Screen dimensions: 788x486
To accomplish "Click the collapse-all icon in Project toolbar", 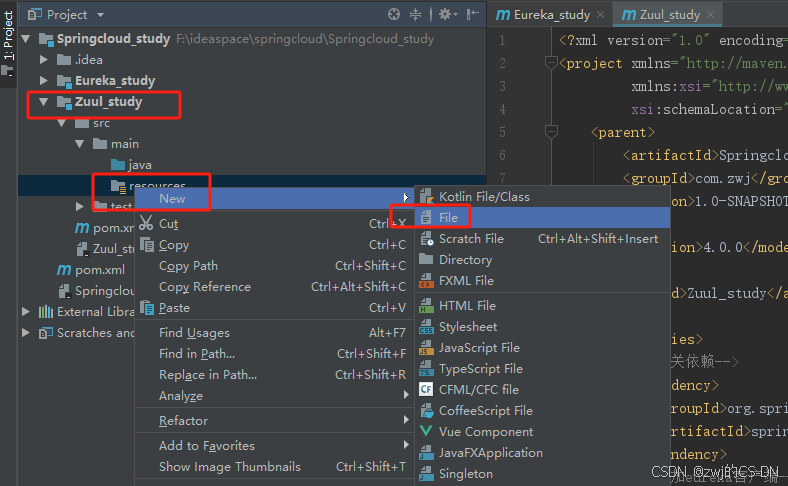I will (x=416, y=15).
